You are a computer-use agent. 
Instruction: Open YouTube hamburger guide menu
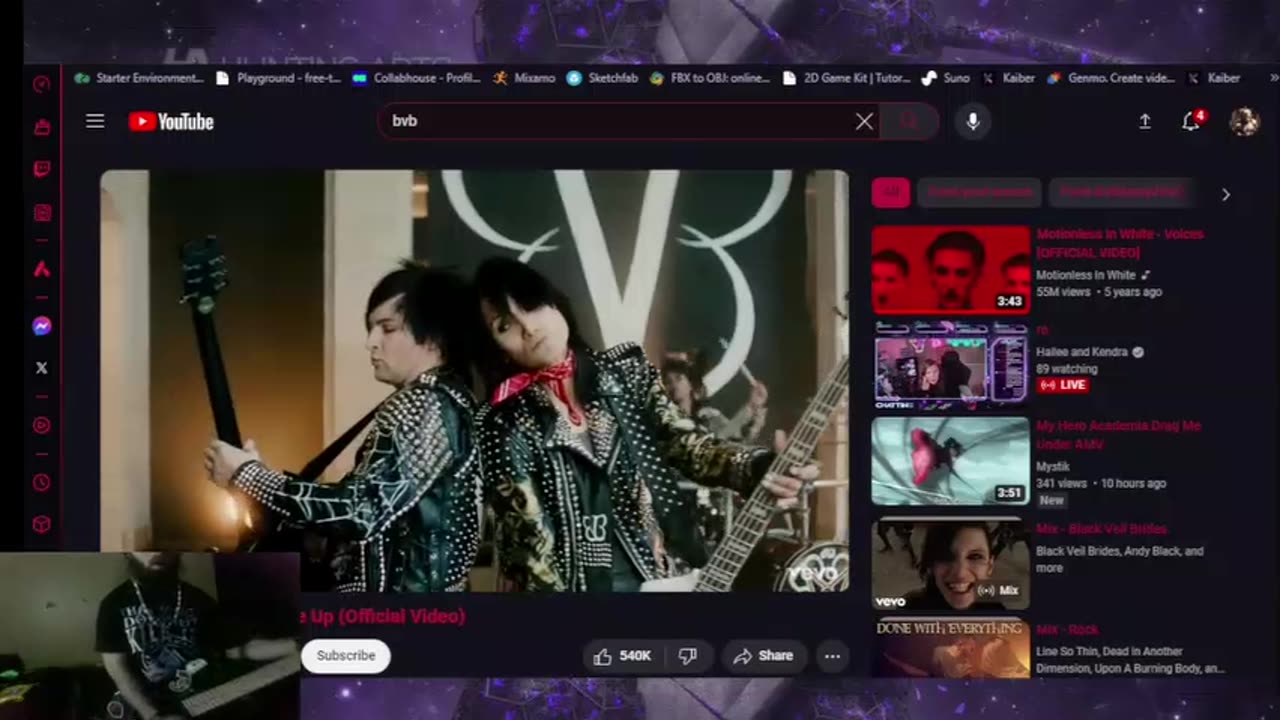[x=95, y=121]
